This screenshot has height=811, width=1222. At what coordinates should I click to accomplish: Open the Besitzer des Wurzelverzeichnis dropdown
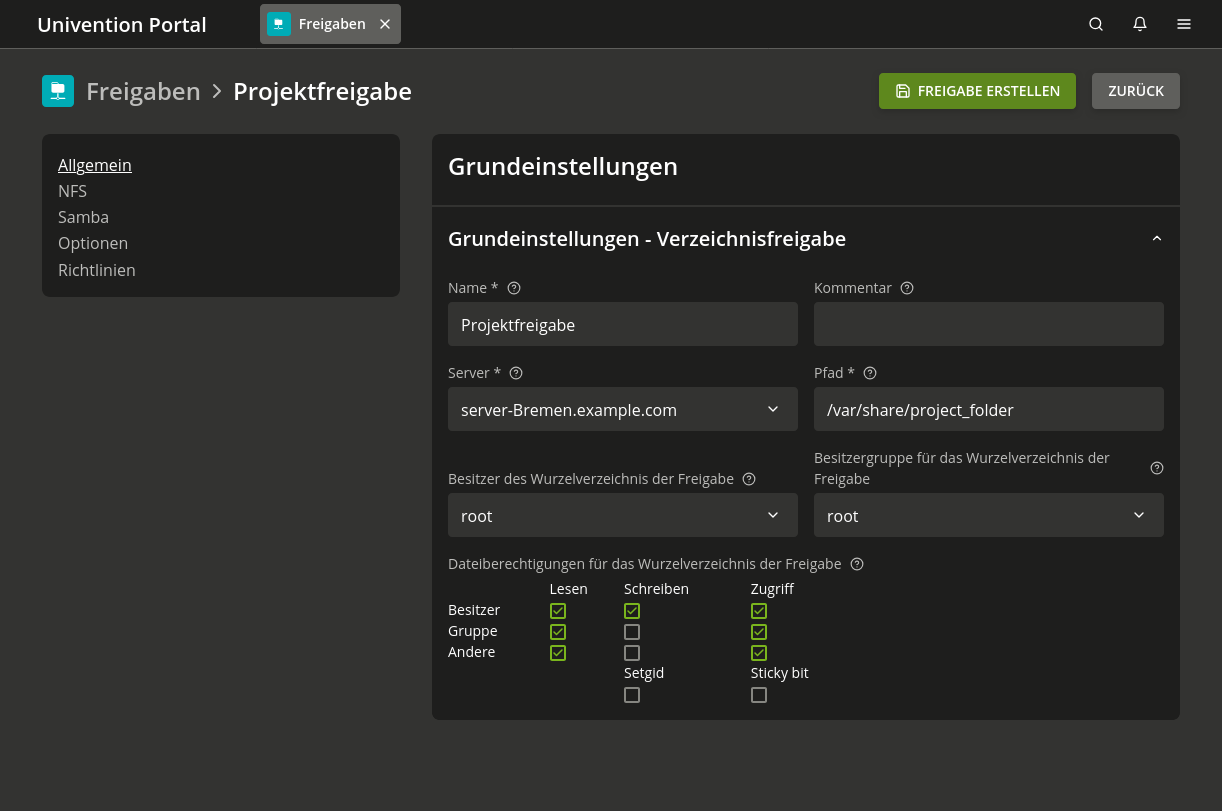click(x=622, y=515)
